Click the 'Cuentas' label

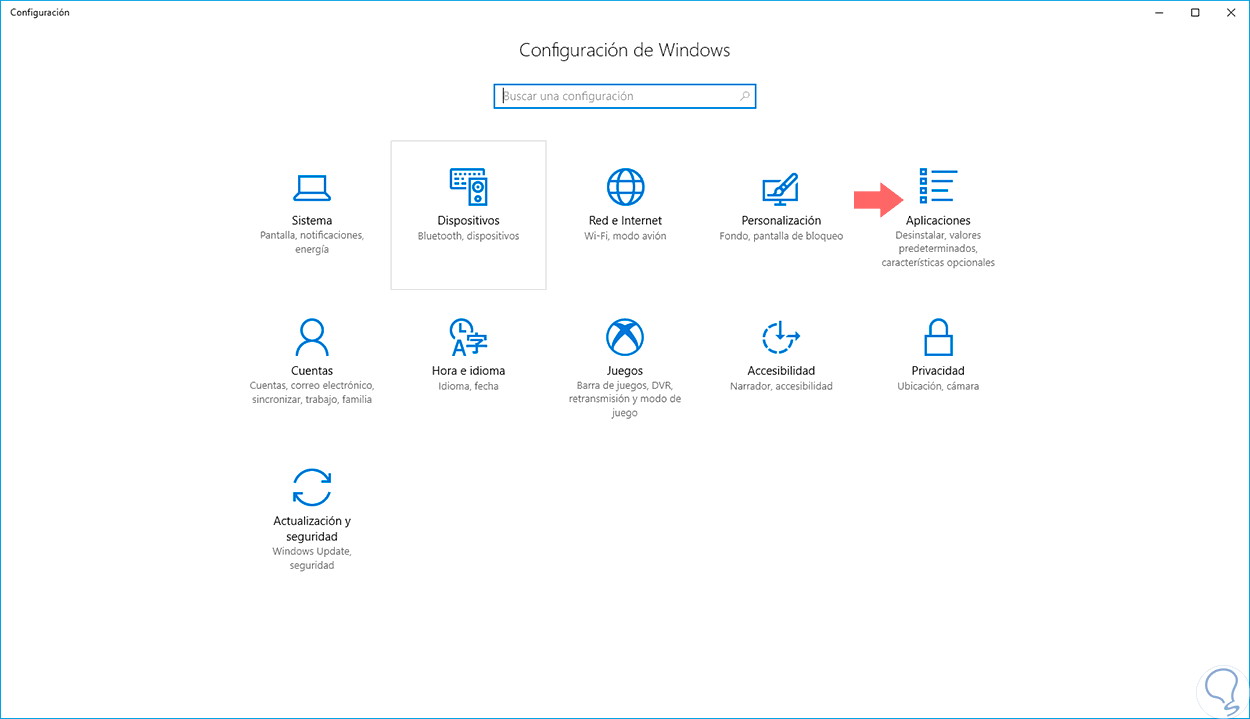click(x=312, y=371)
